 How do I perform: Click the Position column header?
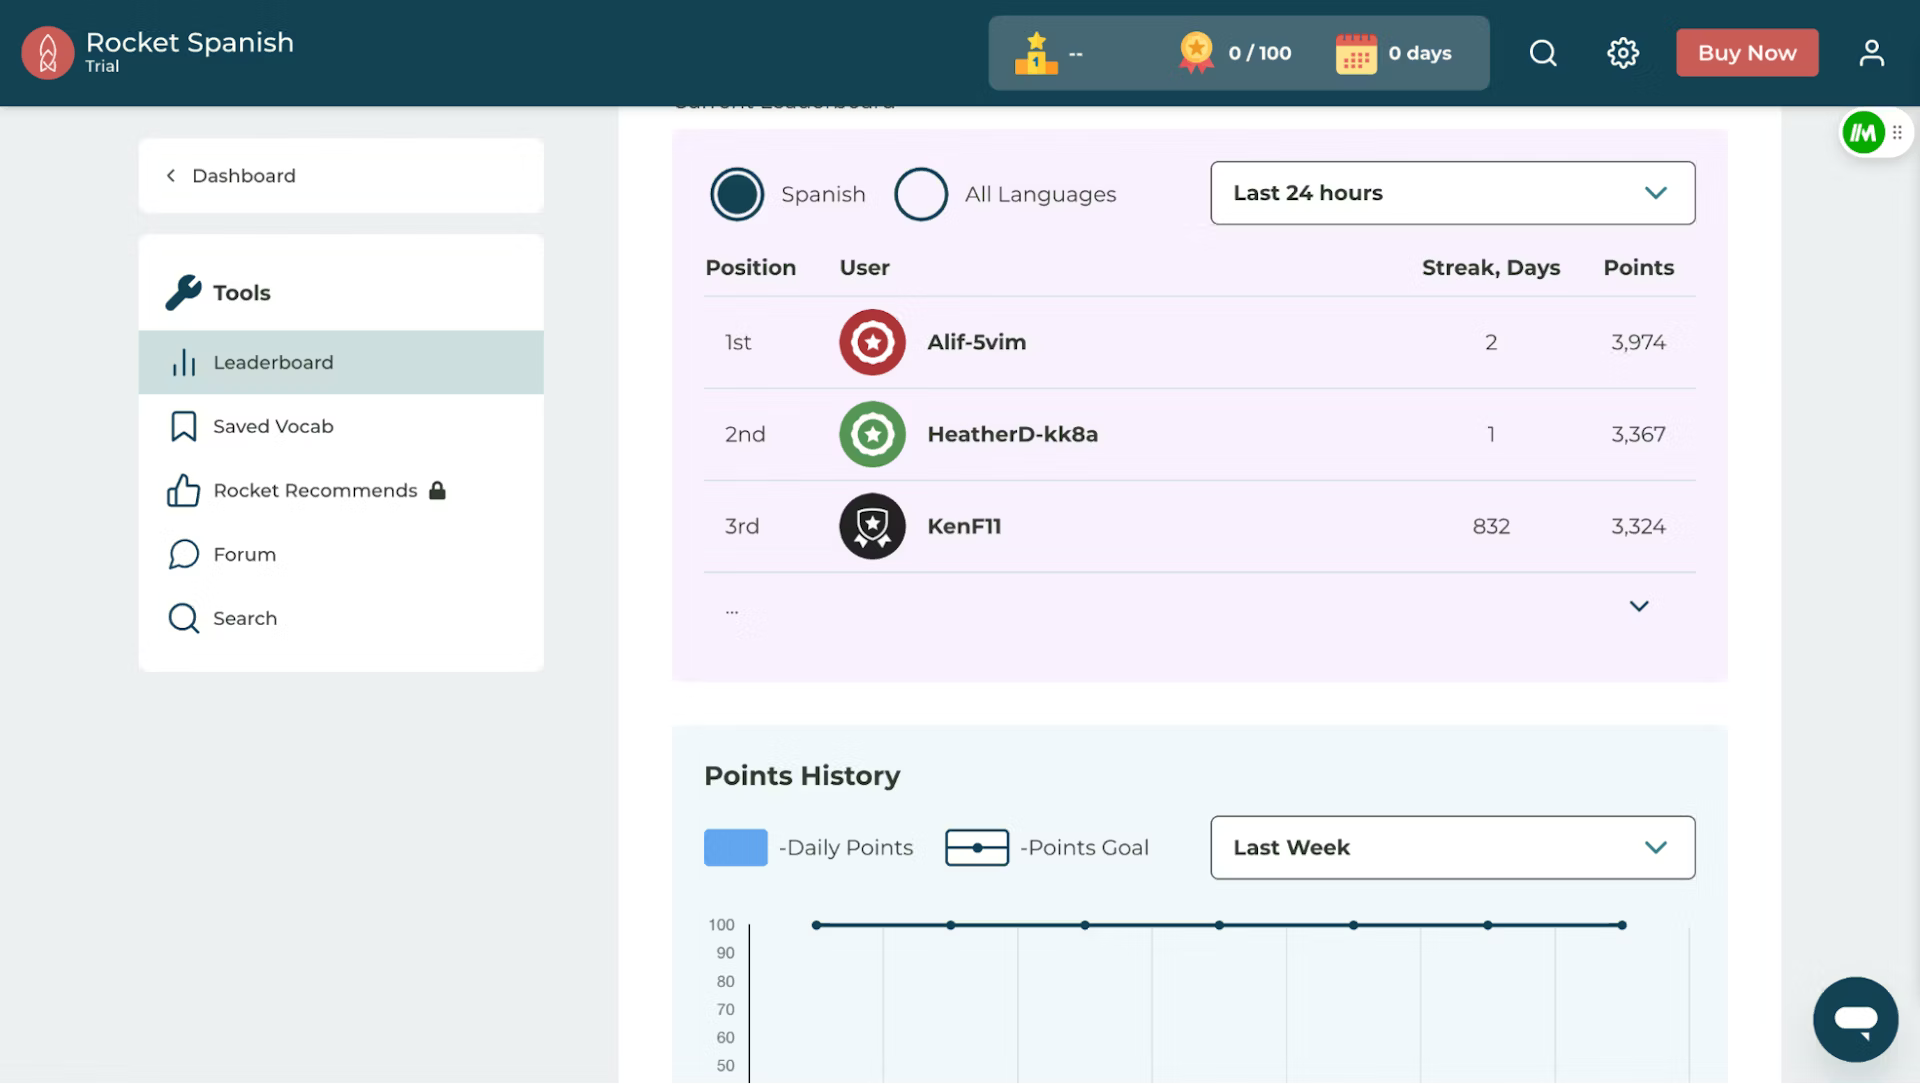point(750,267)
